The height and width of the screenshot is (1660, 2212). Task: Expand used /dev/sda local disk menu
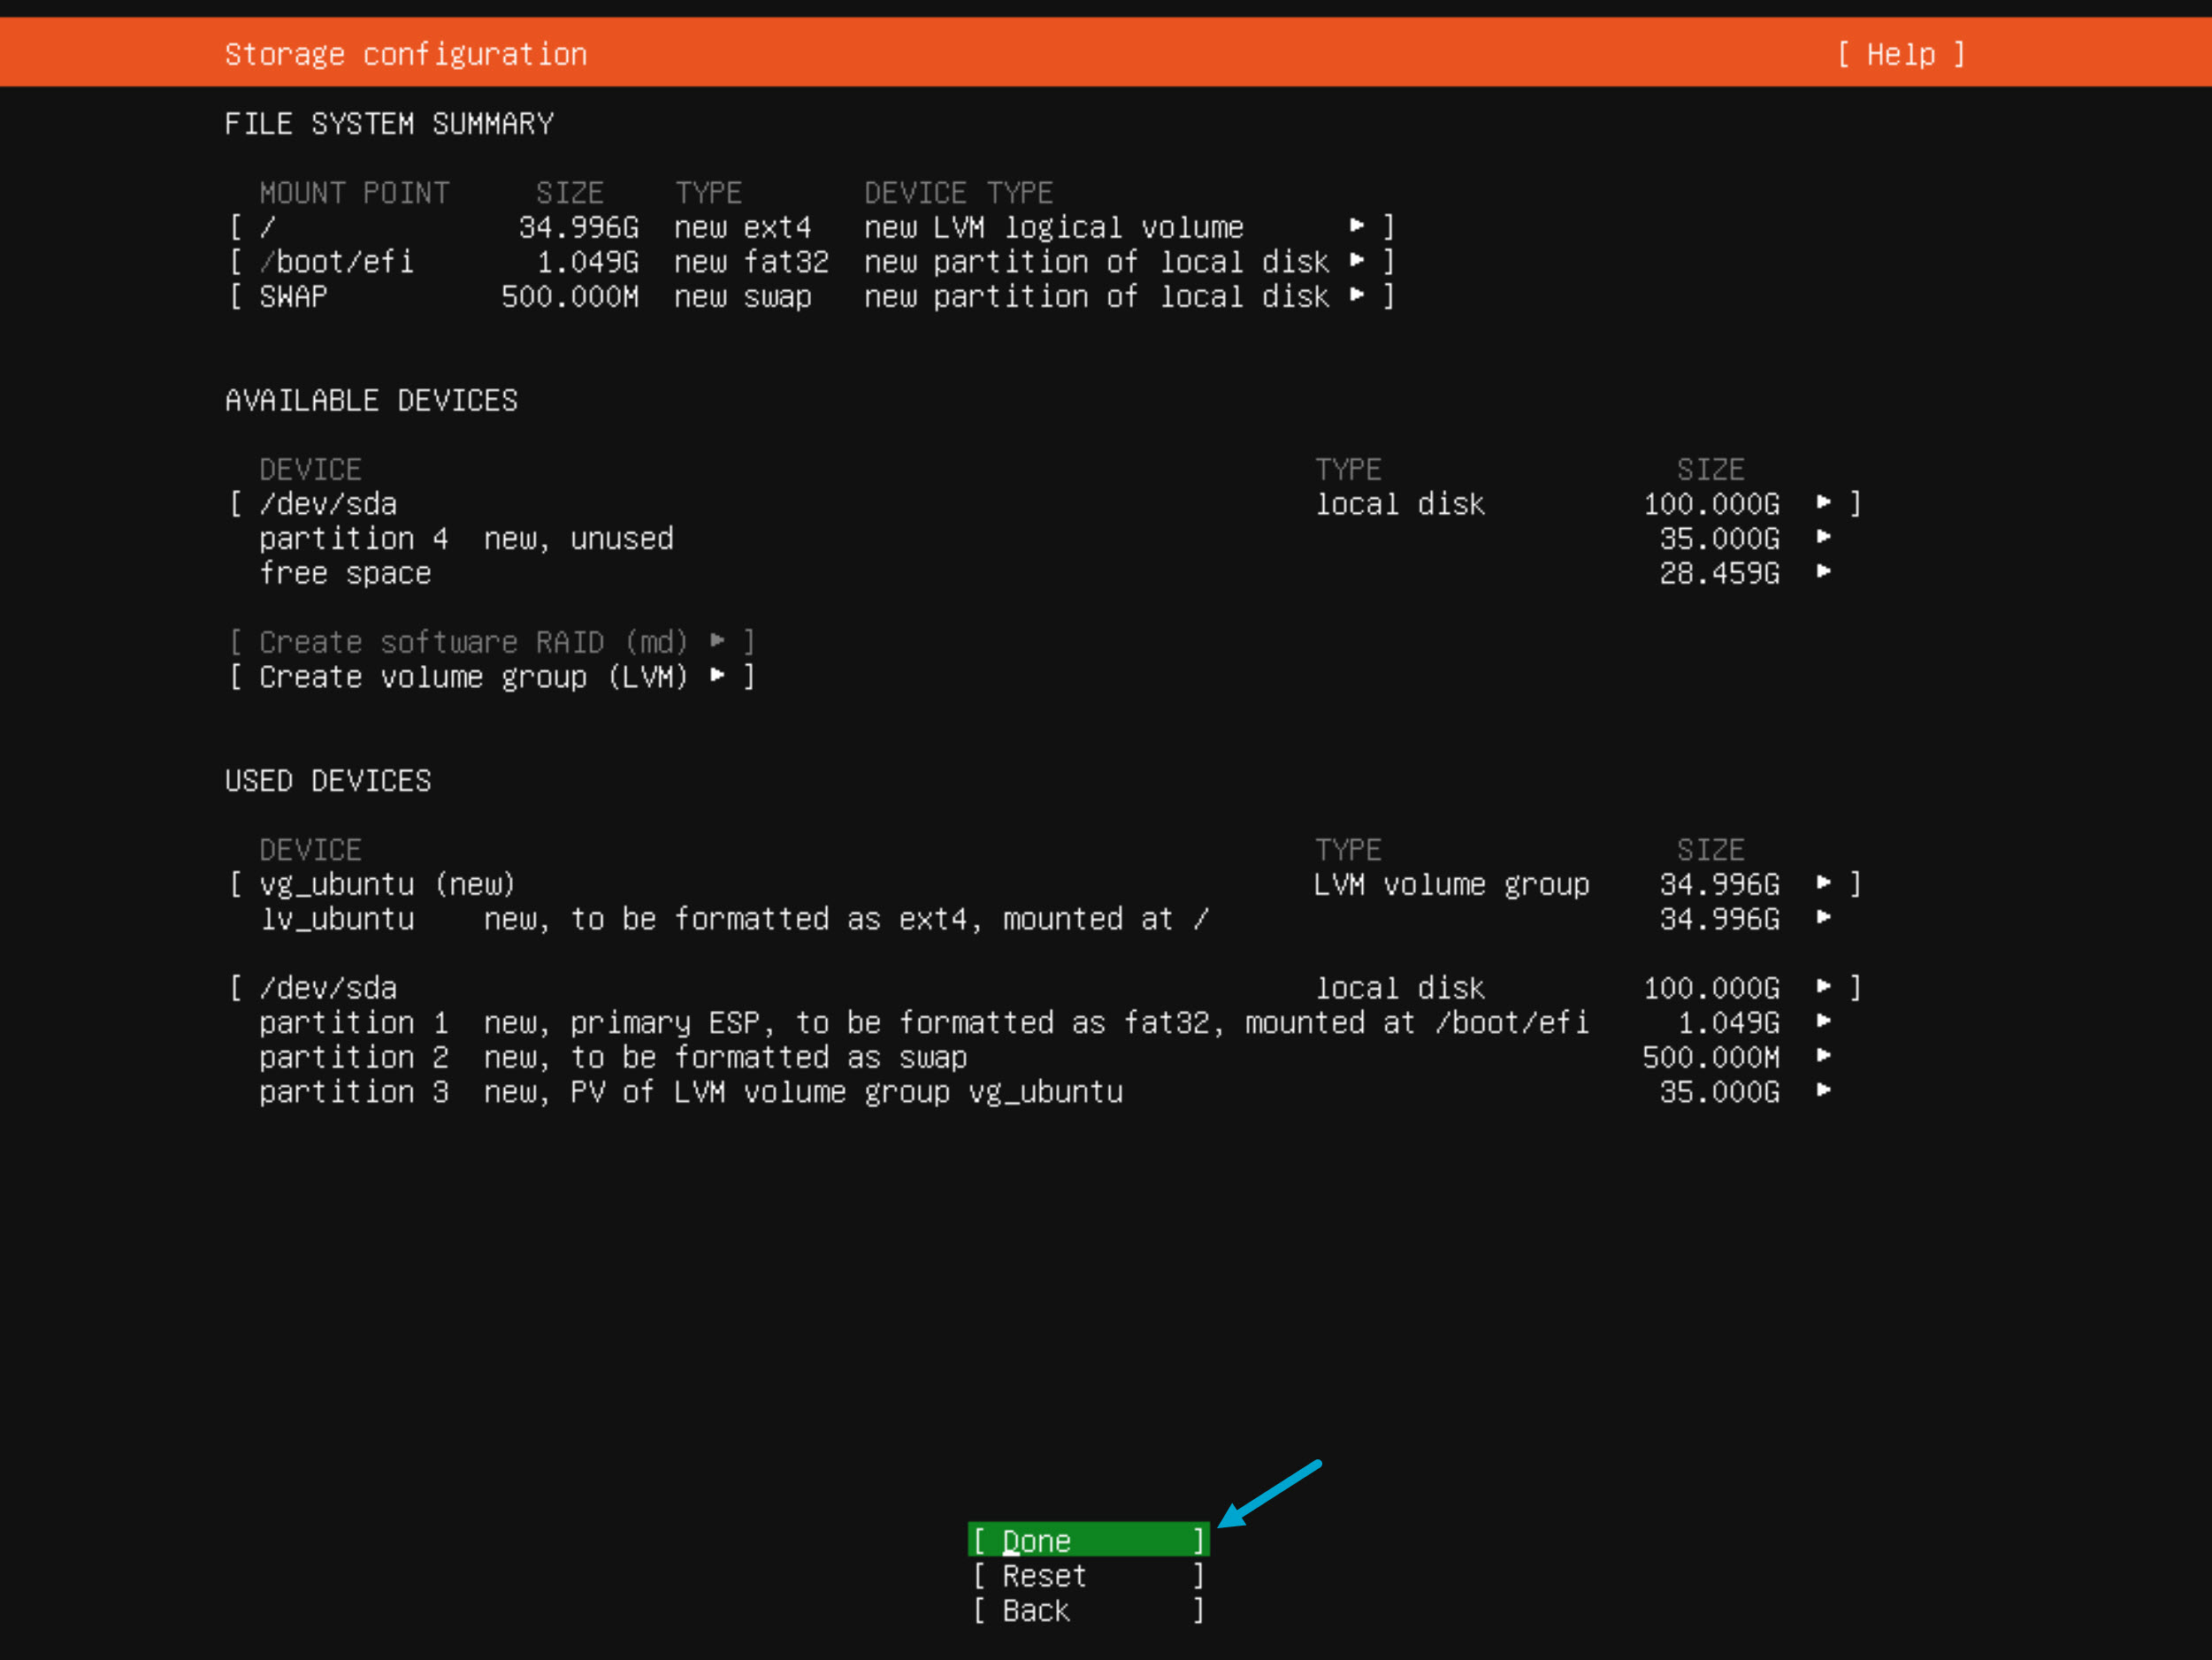1823,987
